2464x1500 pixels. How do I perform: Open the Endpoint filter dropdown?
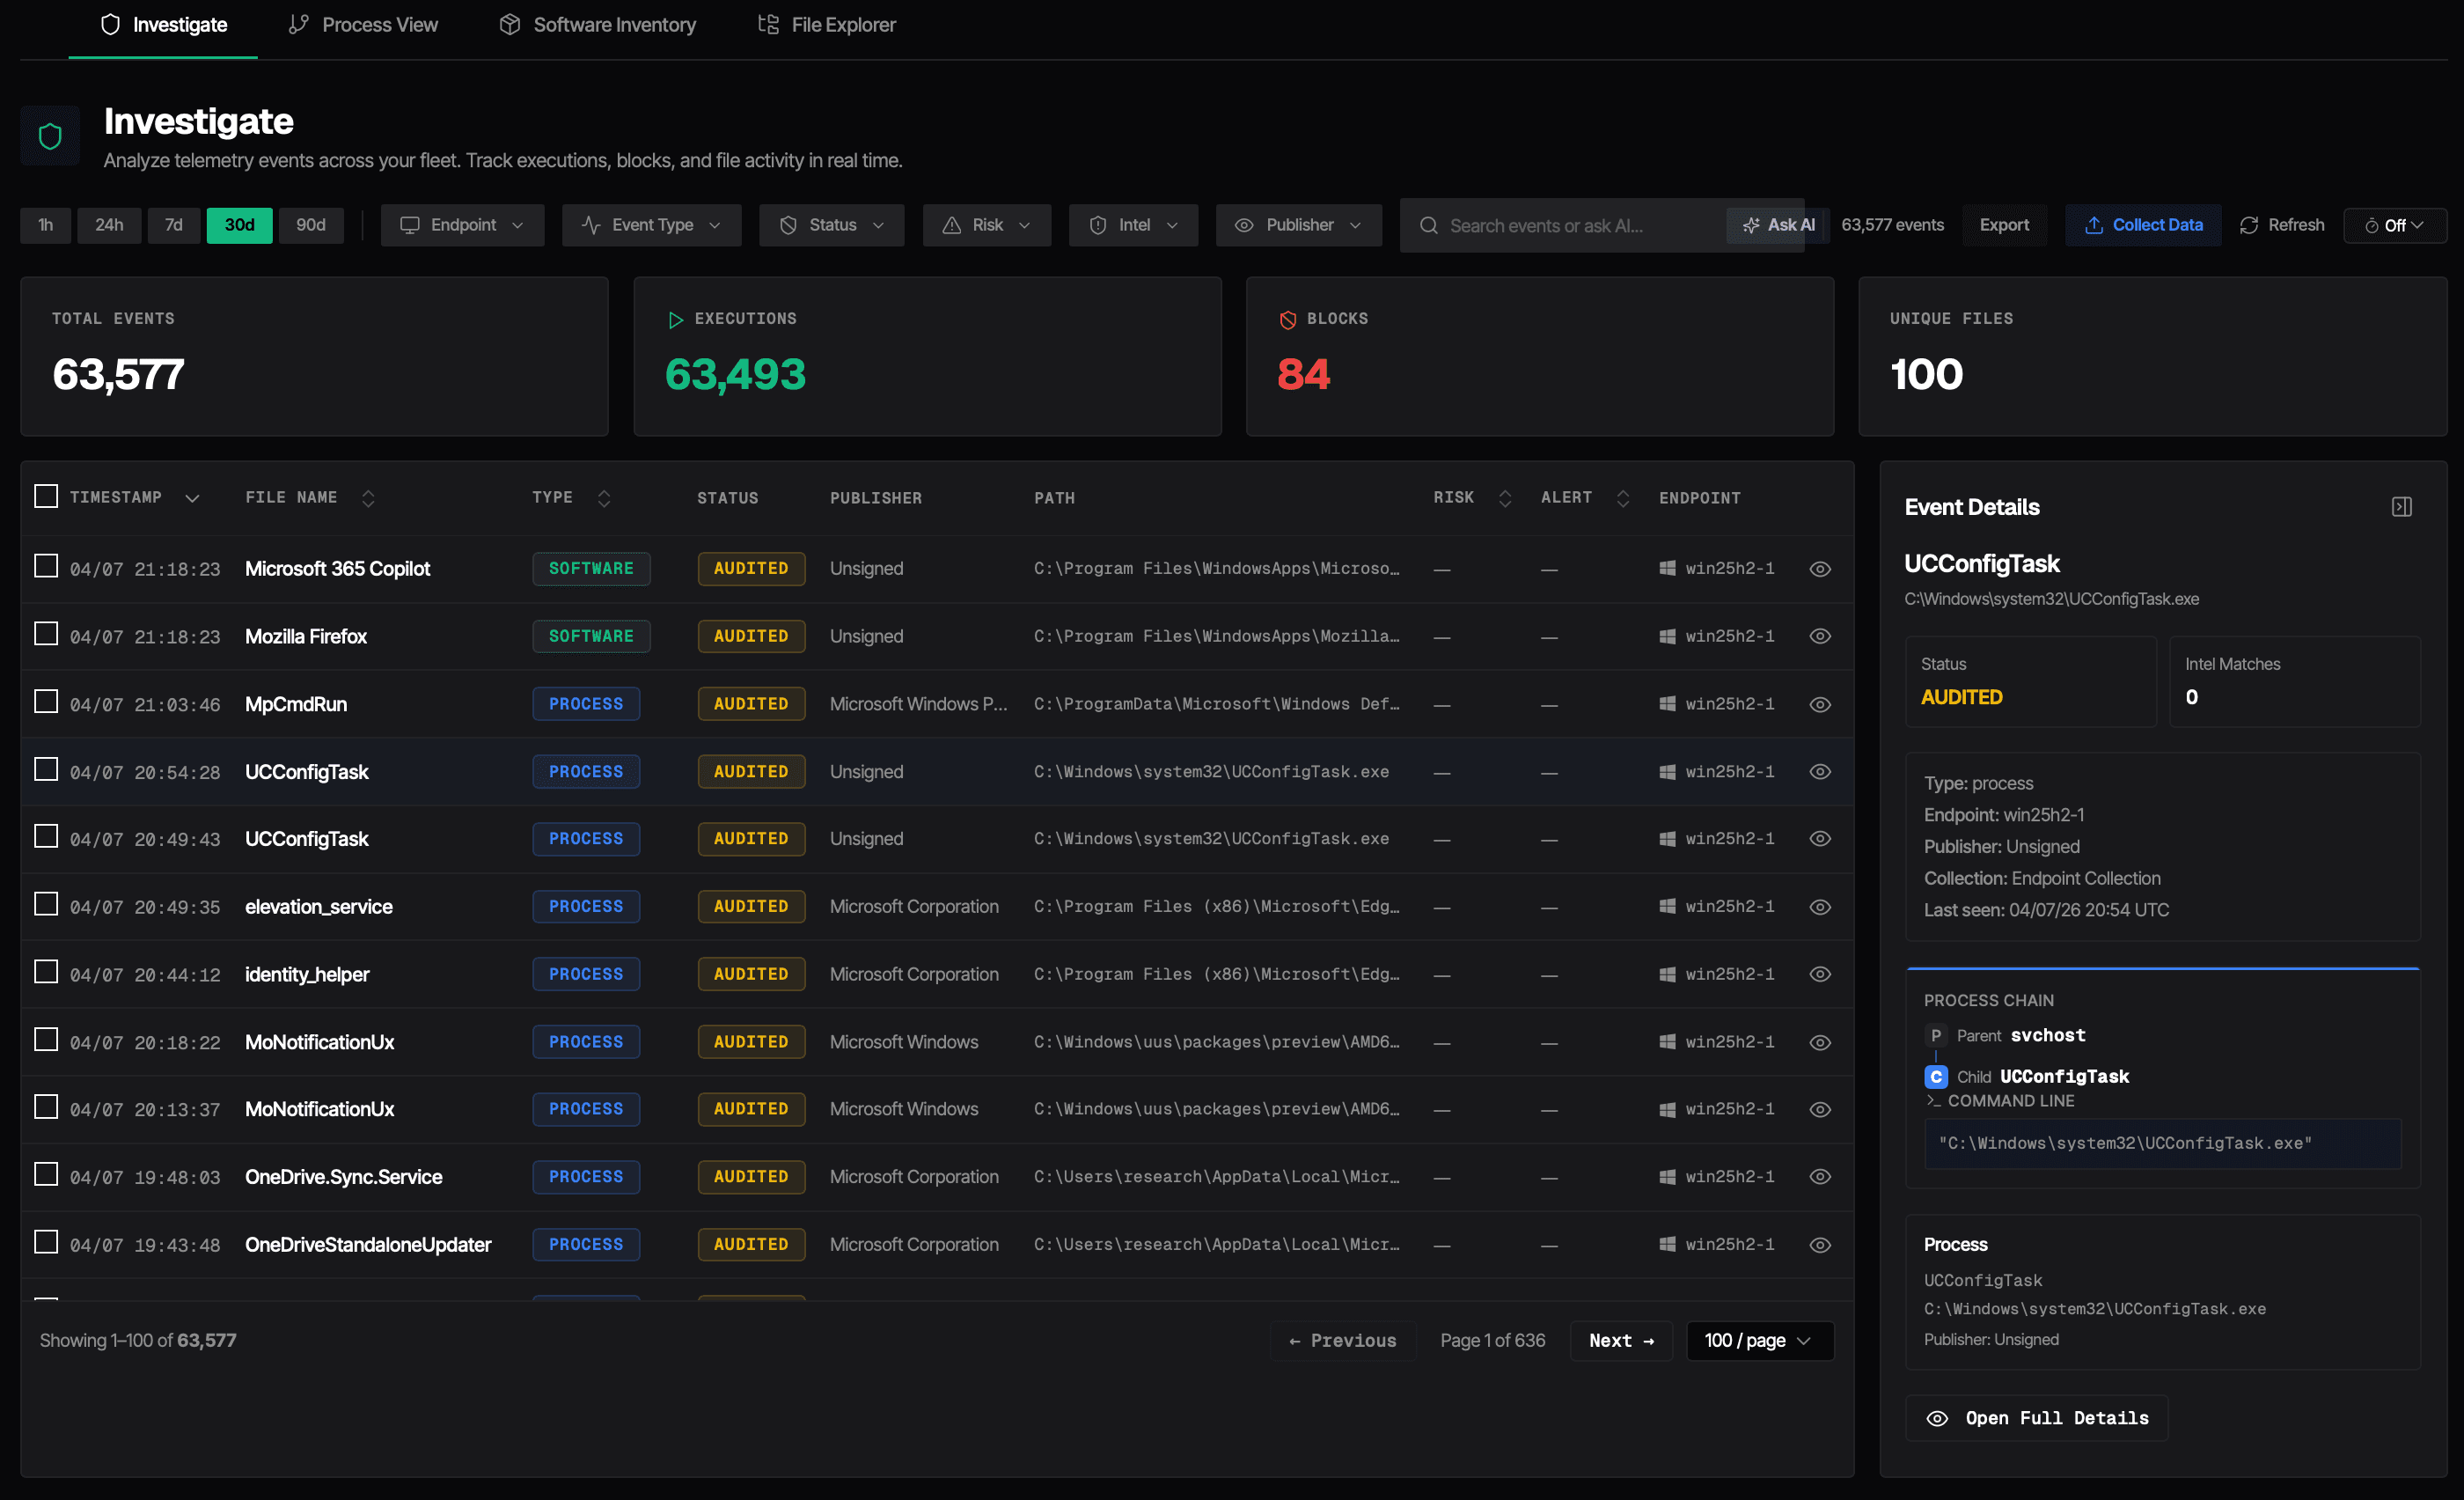462,225
